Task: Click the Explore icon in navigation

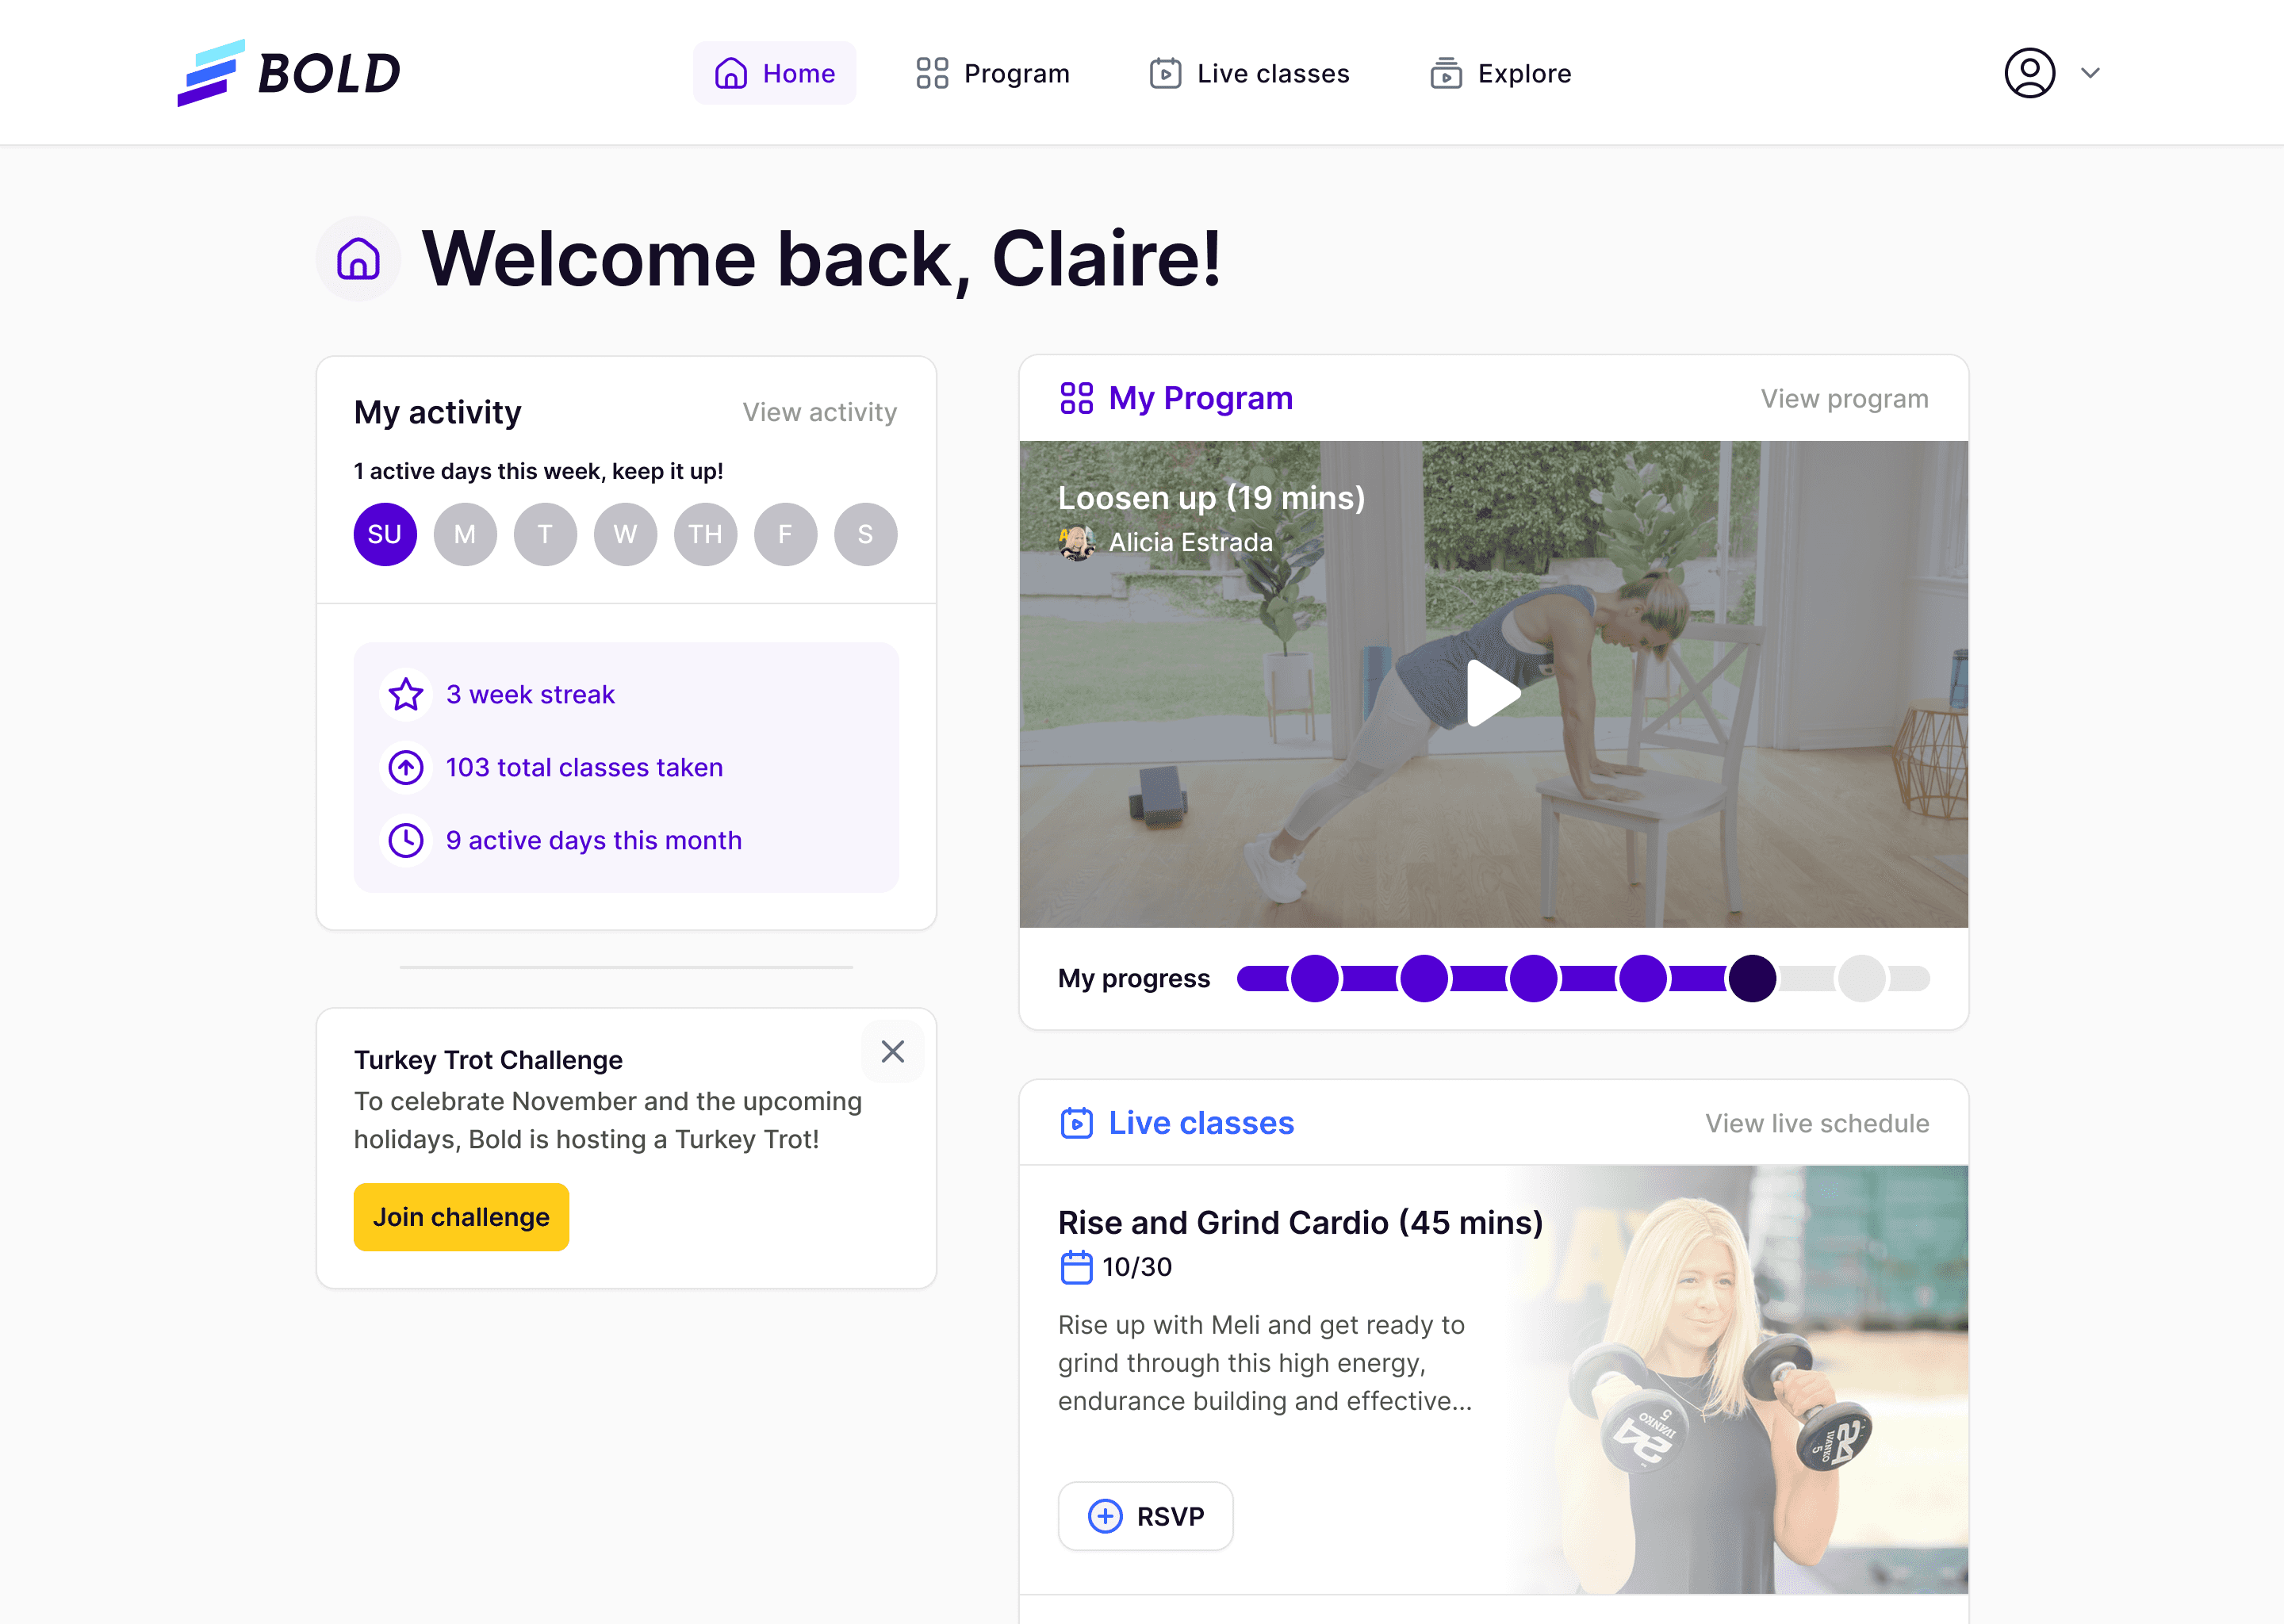Action: (1444, 72)
